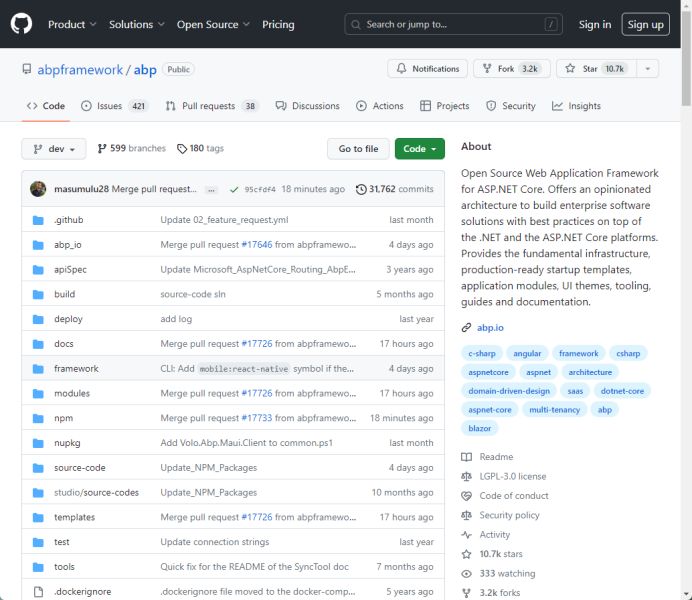Open the studio/source-codes folder
Screen dimensions: 692x600
click(x=96, y=492)
